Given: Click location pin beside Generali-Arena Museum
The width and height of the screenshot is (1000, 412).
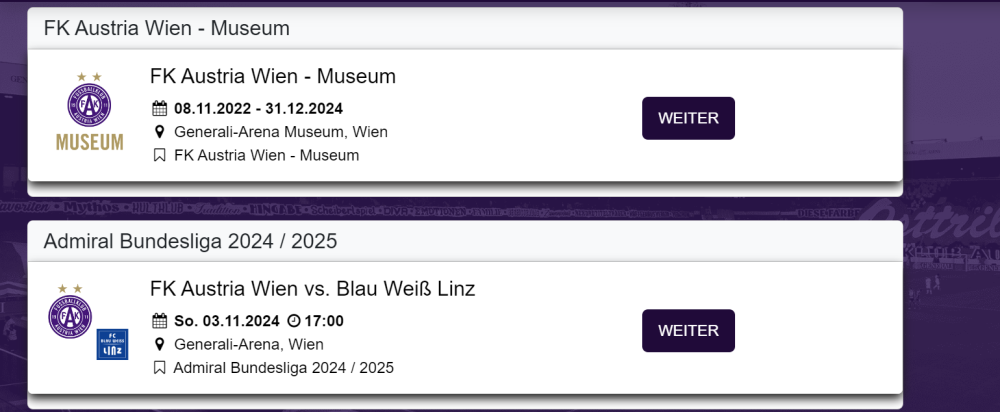Looking at the screenshot, I should [x=159, y=132].
